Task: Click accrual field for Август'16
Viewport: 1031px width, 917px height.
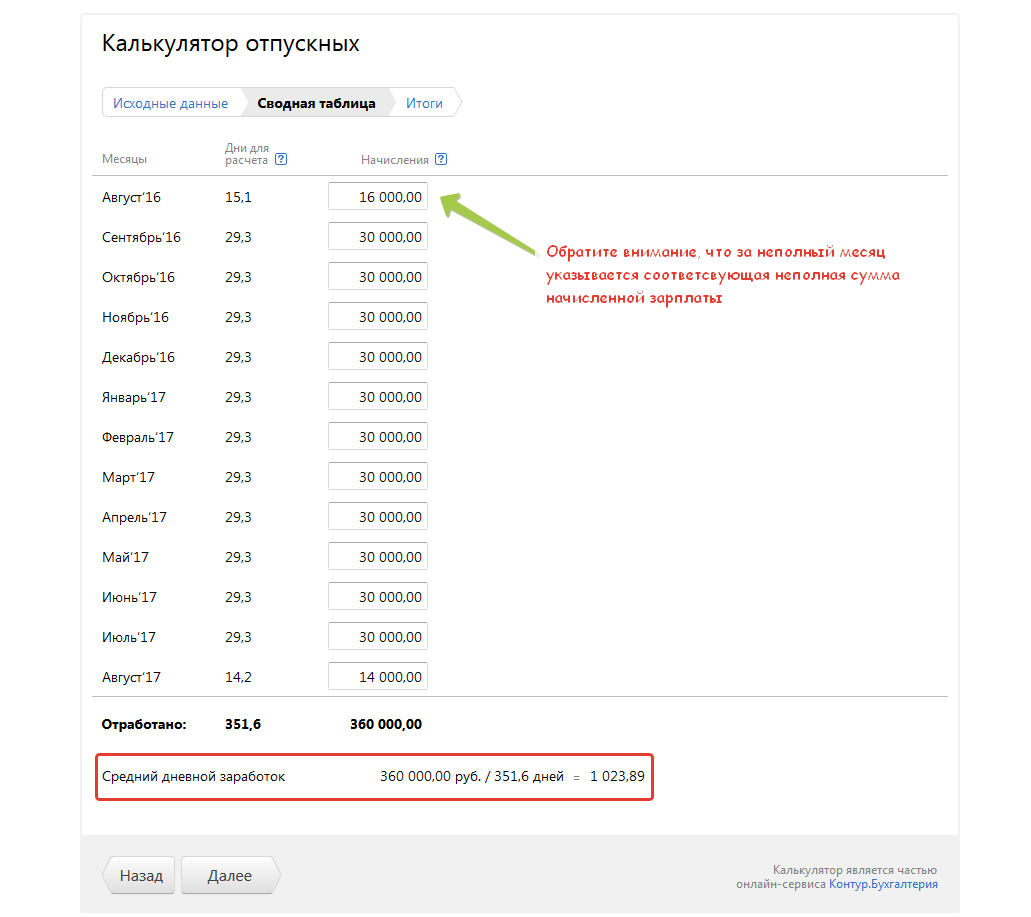Action: click(378, 197)
